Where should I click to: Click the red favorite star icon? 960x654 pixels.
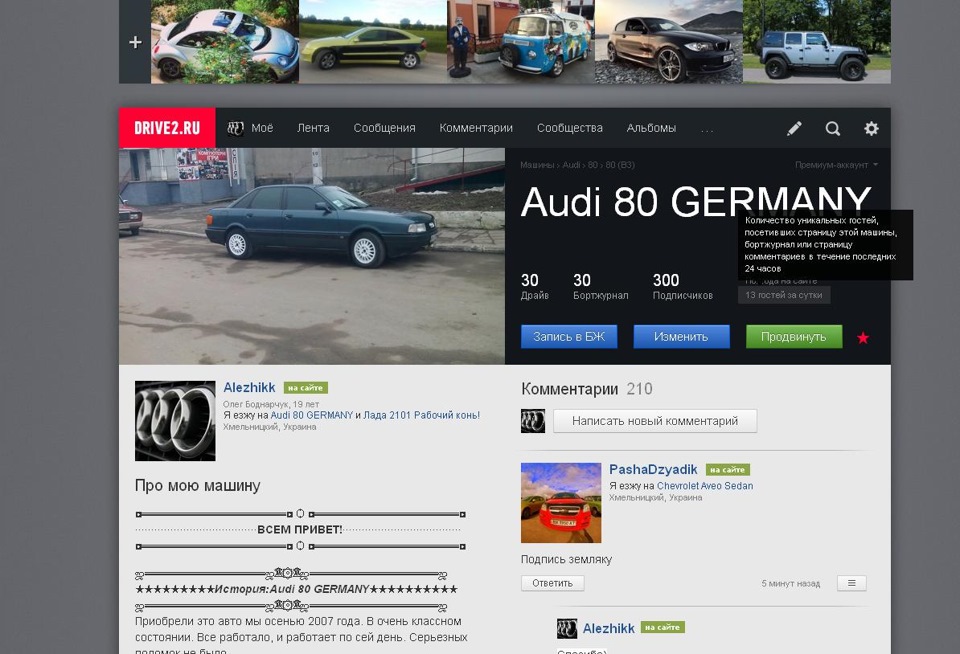coord(863,337)
